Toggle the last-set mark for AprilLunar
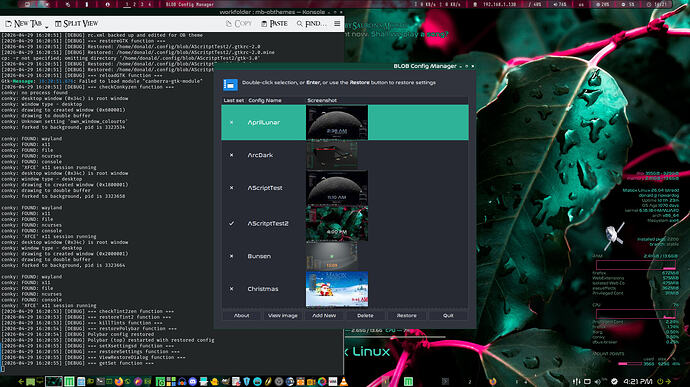Image resolution: width=690 pixels, height=387 pixels. click(x=231, y=122)
